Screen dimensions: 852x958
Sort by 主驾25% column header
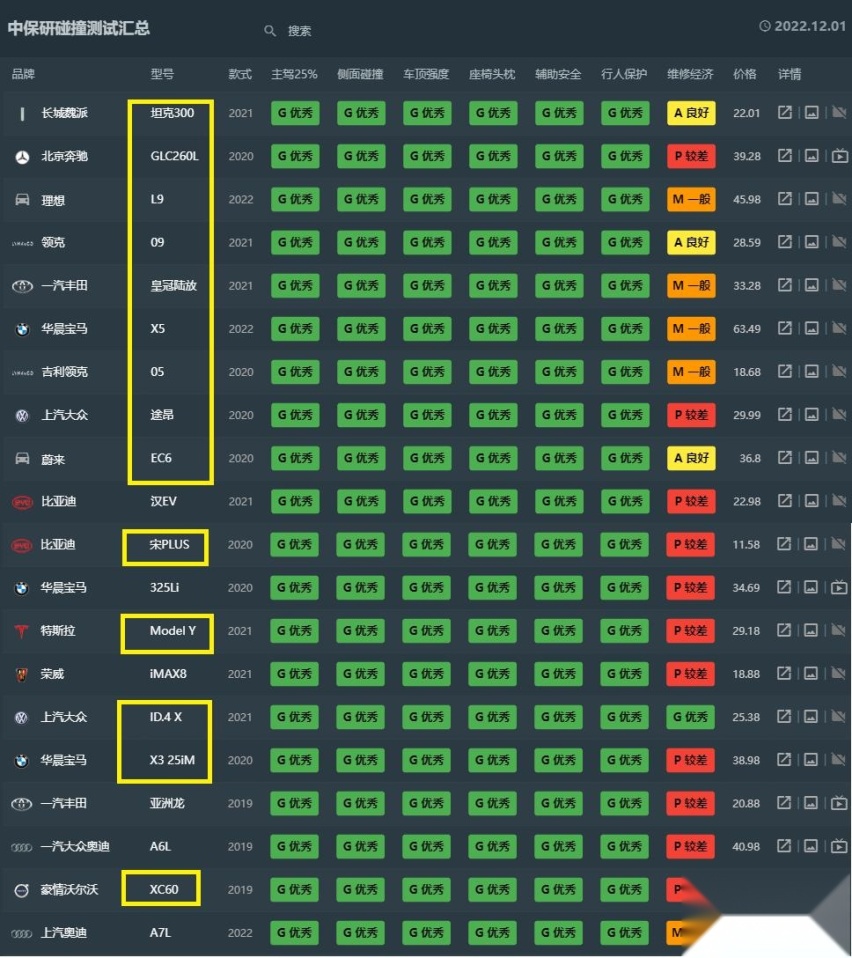(294, 74)
